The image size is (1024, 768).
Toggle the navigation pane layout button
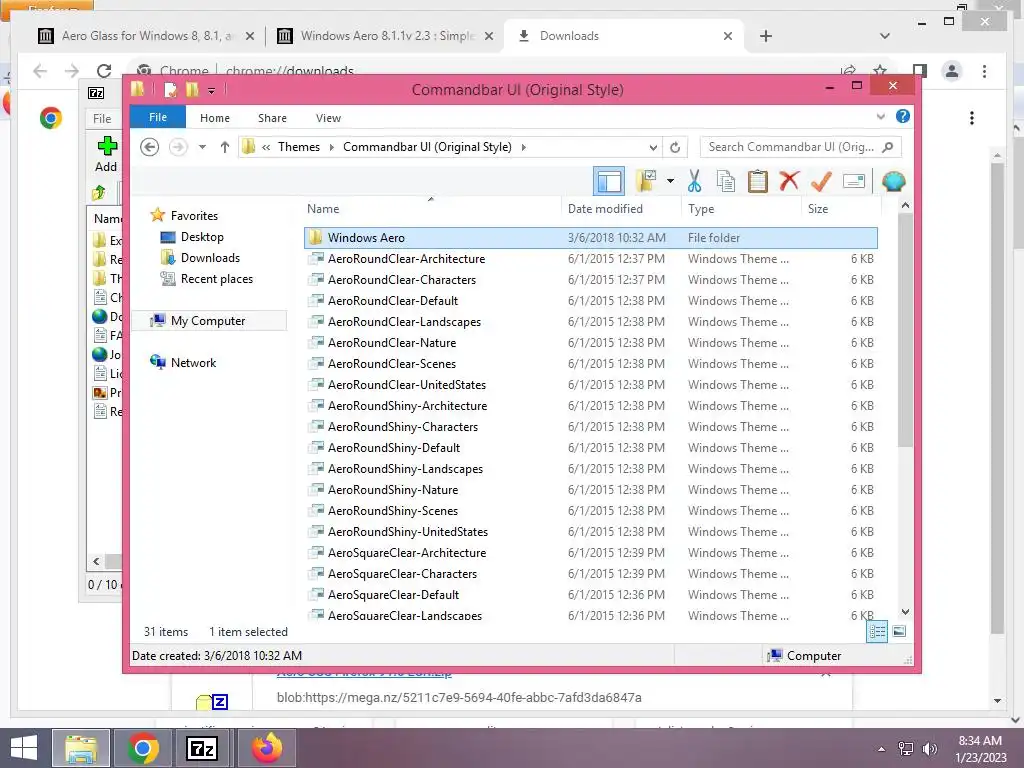coord(609,182)
